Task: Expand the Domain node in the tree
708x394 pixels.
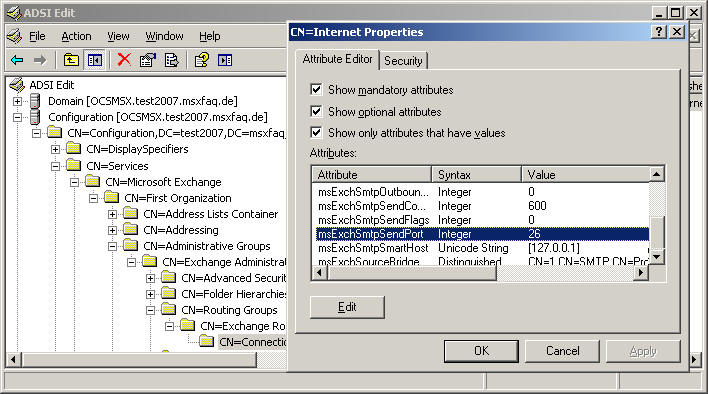Action: tap(17, 101)
